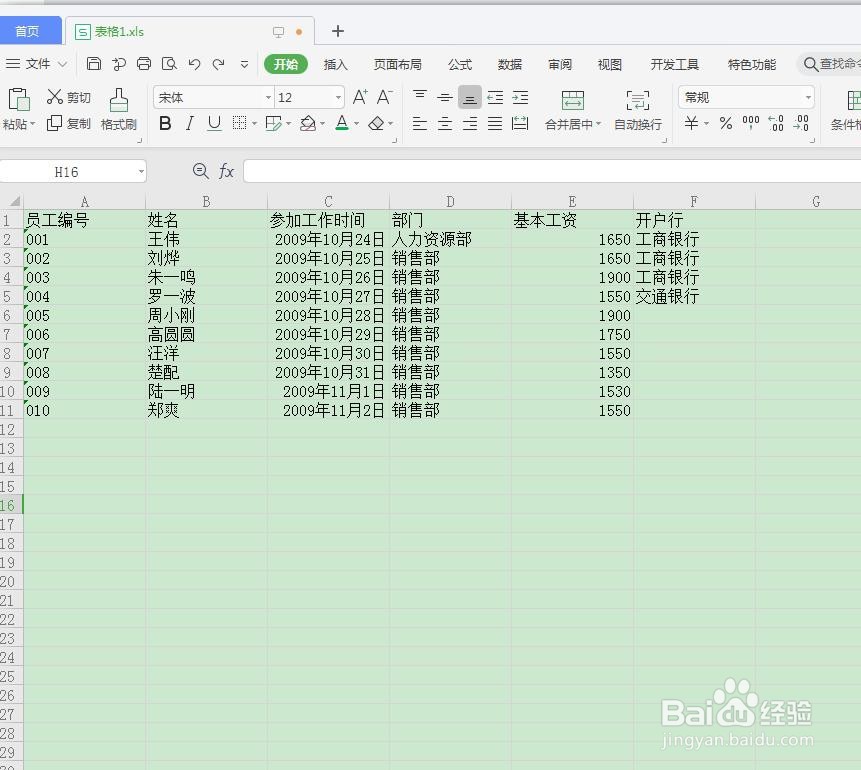Toggle 自动换行 wrap text
This screenshot has height=770, width=861.
pyautogui.click(x=638, y=110)
